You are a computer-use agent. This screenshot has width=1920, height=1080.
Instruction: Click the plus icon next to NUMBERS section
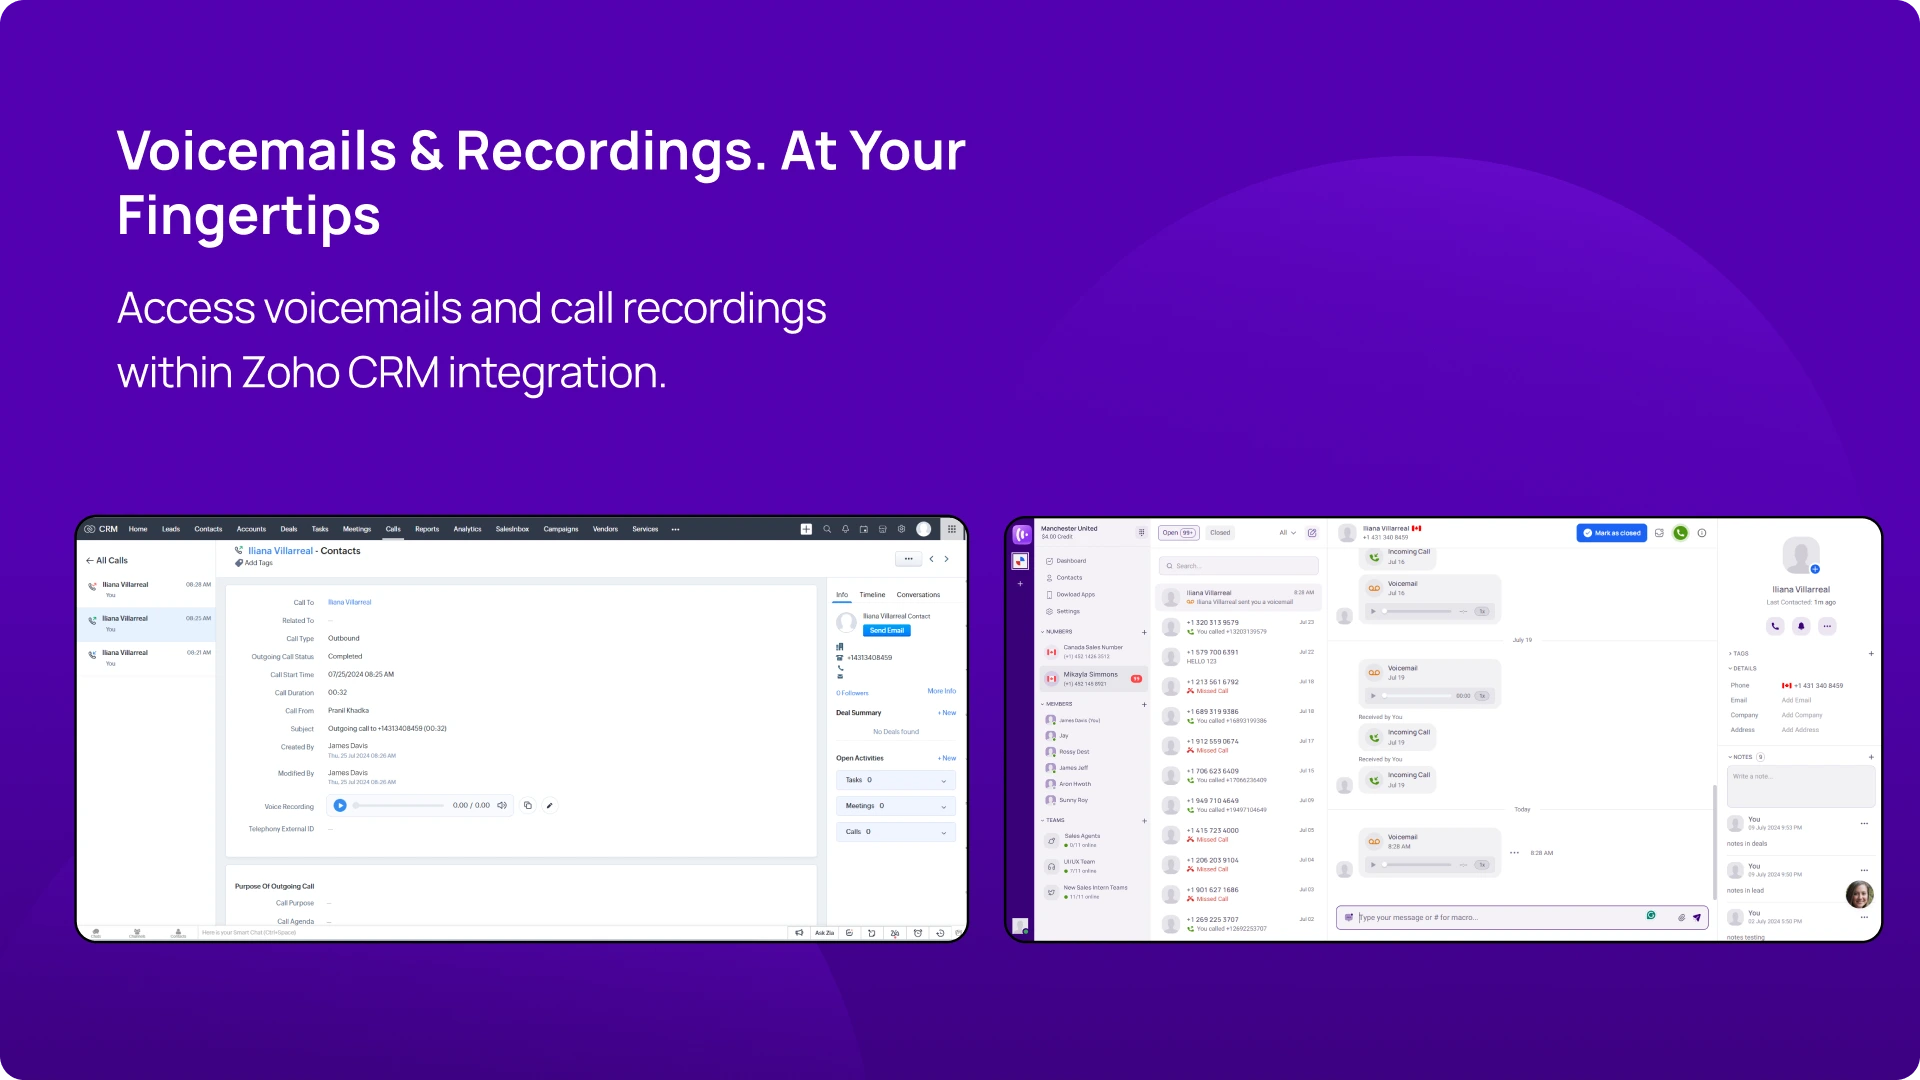click(1144, 632)
